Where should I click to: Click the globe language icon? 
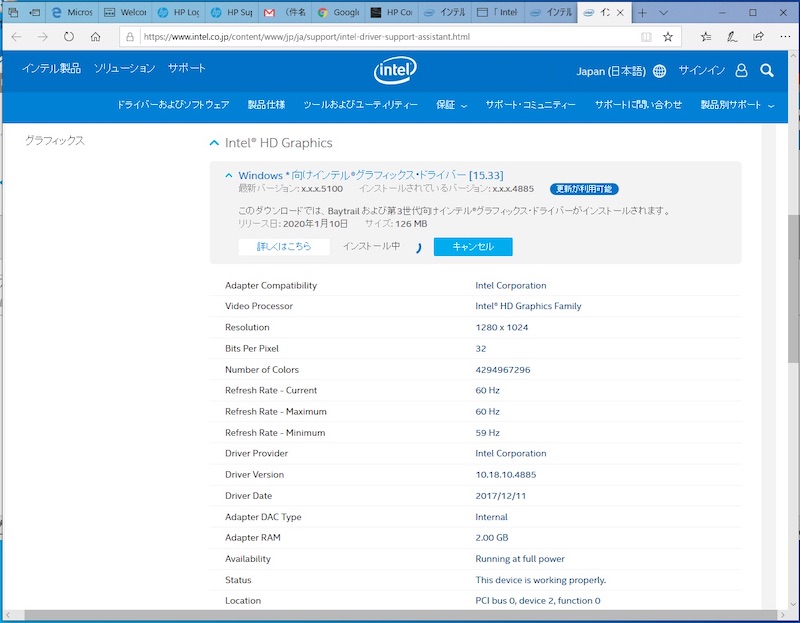pos(659,71)
